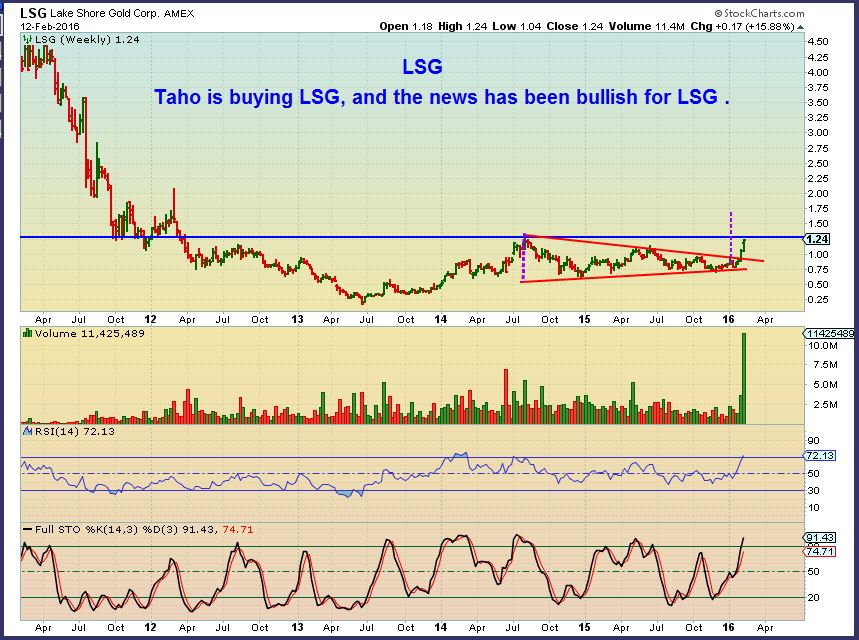Viewport: 859px width, 640px height.
Task: Click the 0.25 label on the price axis
Action: [x=817, y=300]
